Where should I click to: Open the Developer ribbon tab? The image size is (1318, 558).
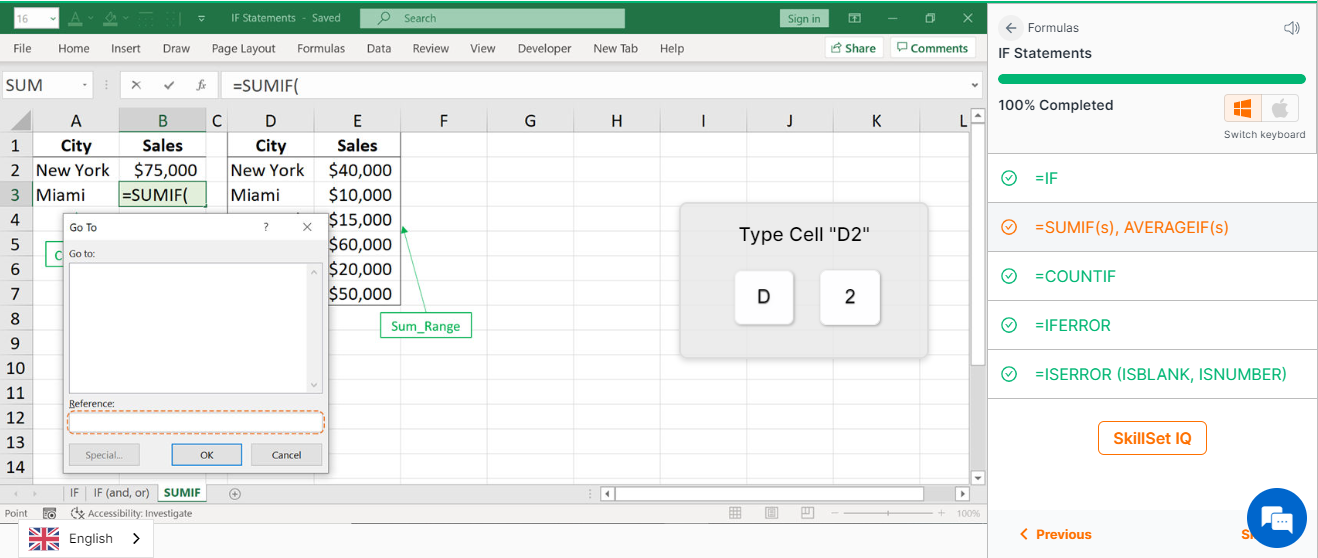(x=545, y=48)
